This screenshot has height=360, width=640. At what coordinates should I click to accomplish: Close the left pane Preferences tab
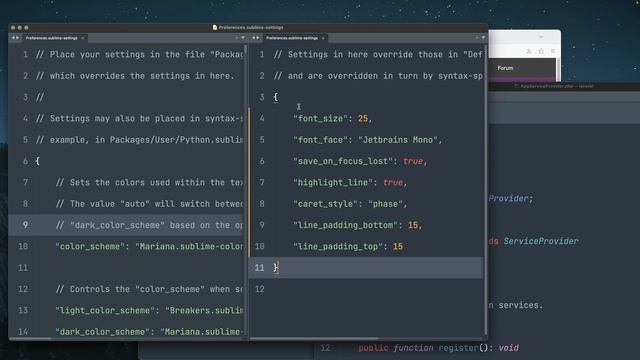(83, 38)
